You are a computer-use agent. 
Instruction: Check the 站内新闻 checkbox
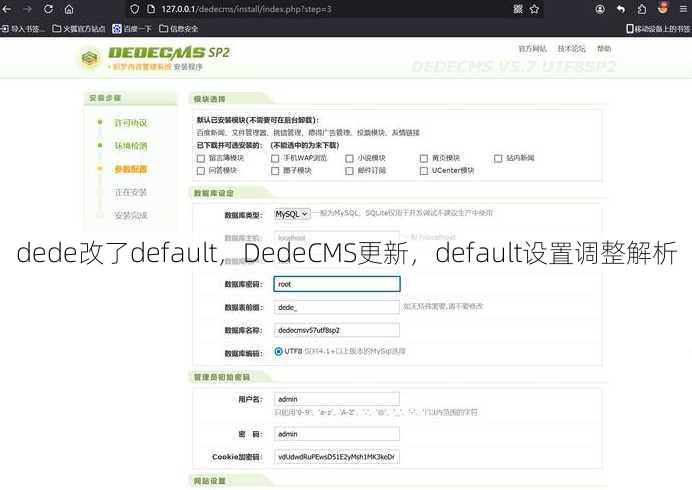pos(498,158)
